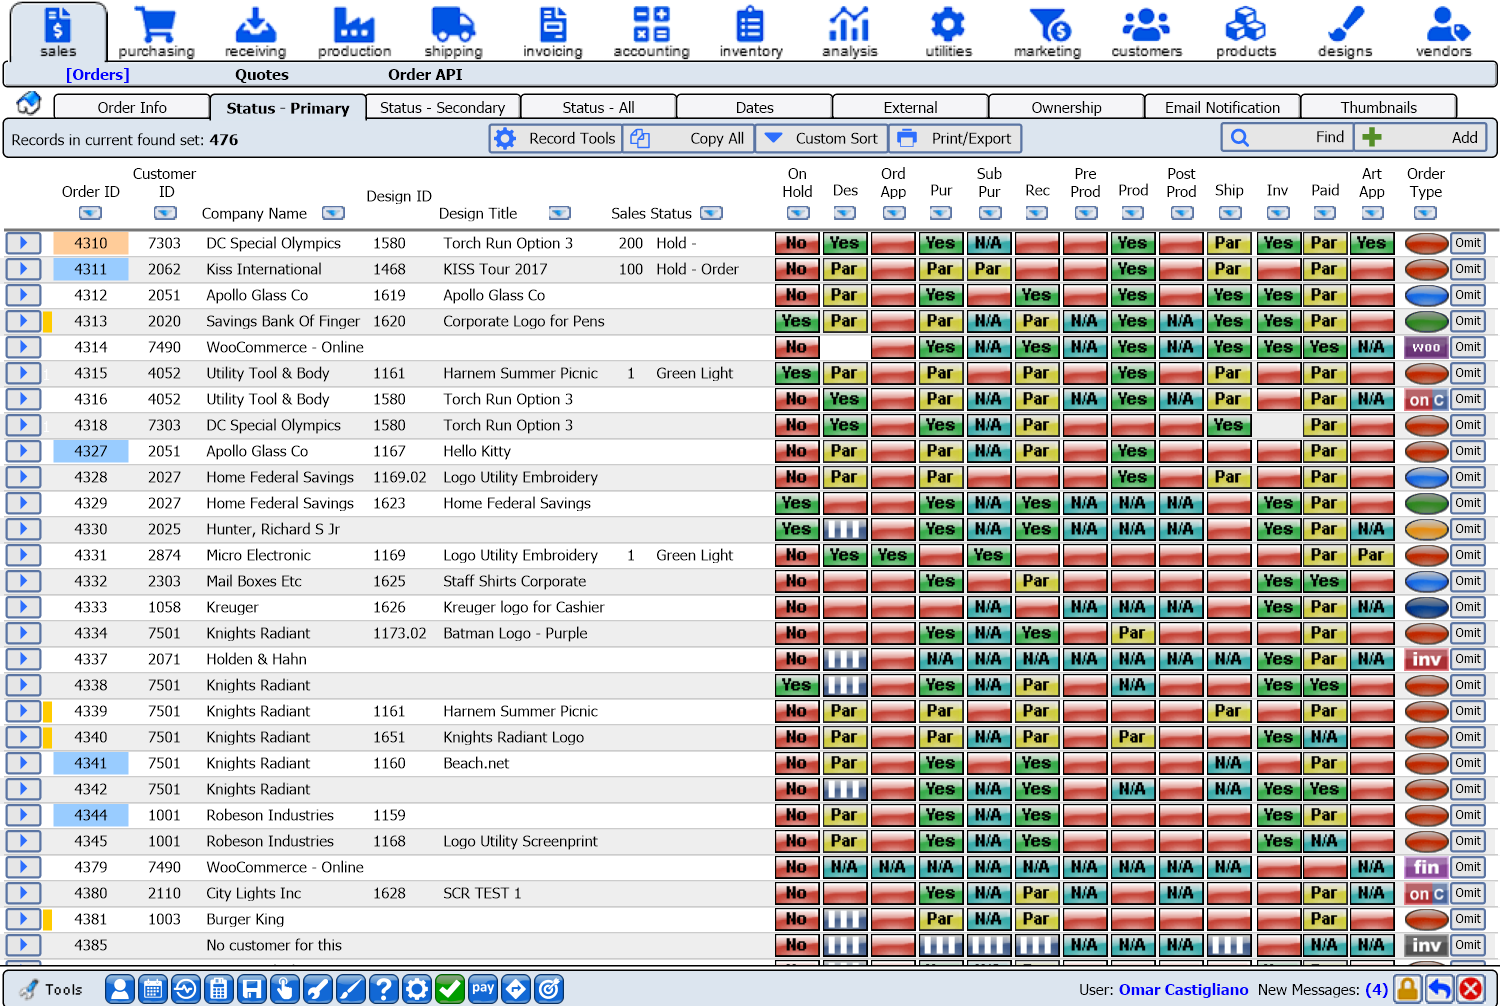
Task: Toggle On Hold status for order 4310
Action: click(797, 242)
